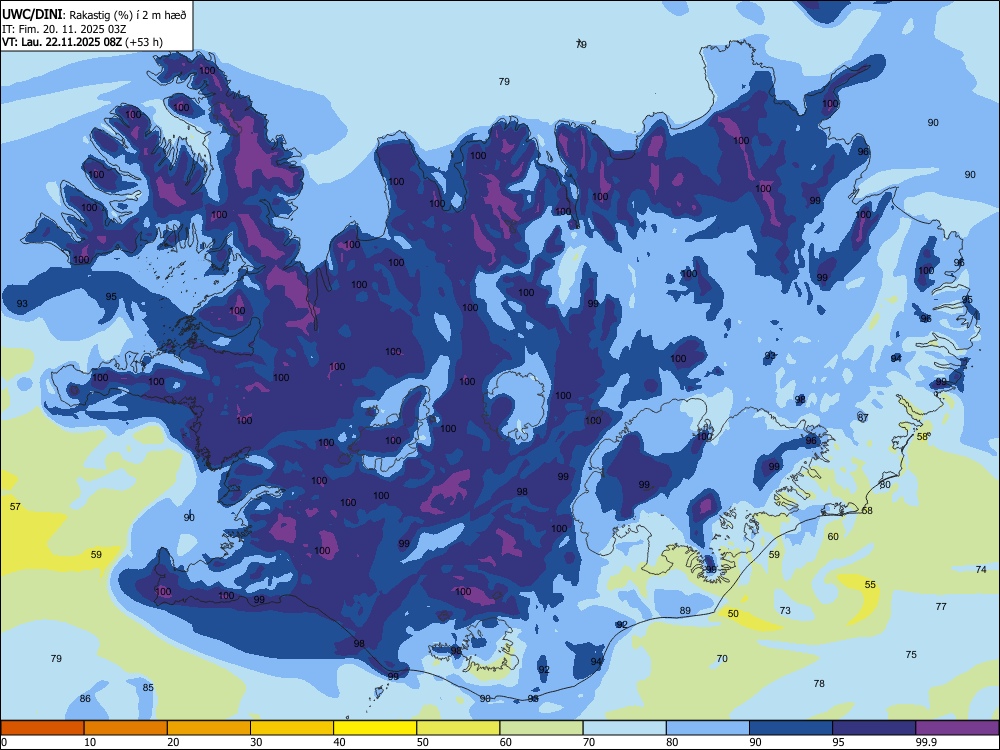The height and width of the screenshot is (750, 1000).
Task: Click the dark orange 0–10 legend swatch
Action: (42, 728)
